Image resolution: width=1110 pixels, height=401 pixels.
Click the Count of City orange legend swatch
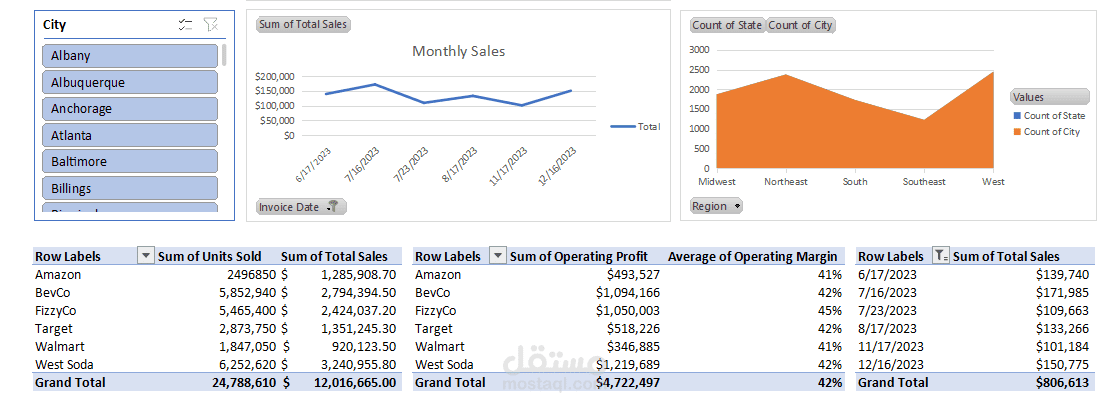[x=1017, y=132]
